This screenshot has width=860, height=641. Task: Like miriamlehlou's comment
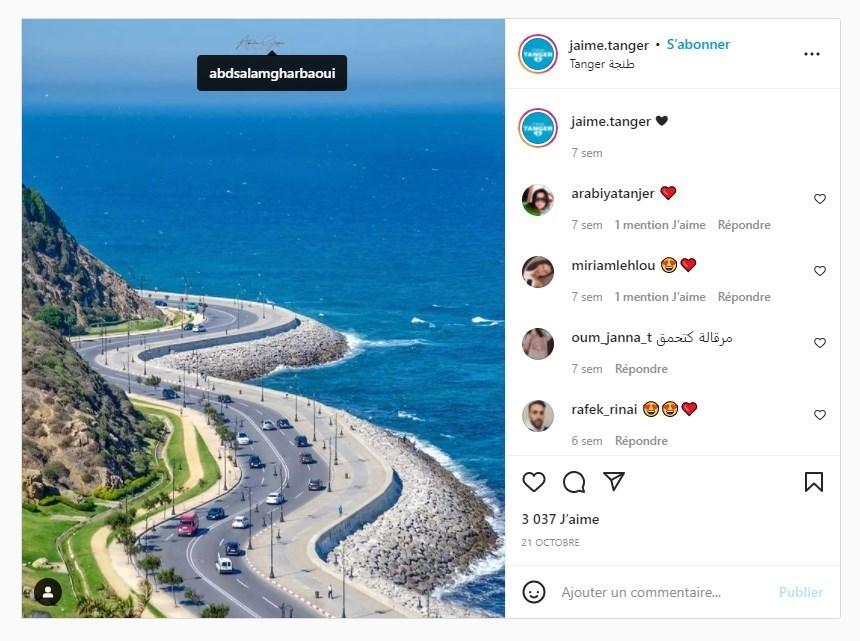click(819, 271)
